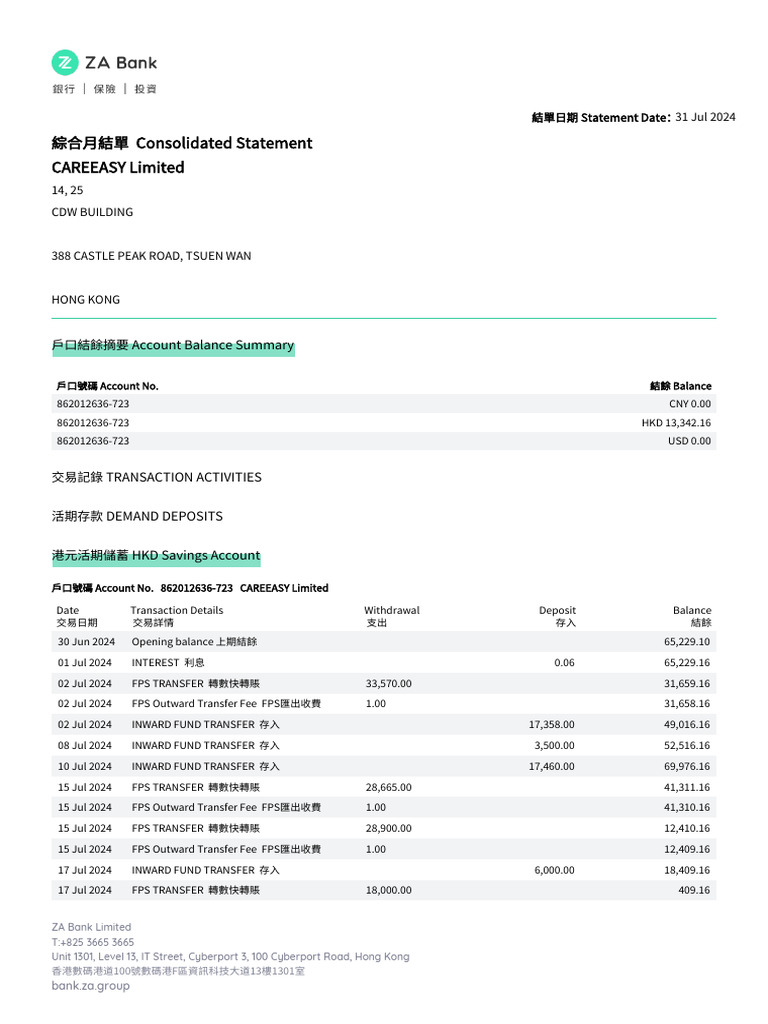Select the deposit amount 6,000.00
The width and height of the screenshot is (768, 1024).
point(554,871)
